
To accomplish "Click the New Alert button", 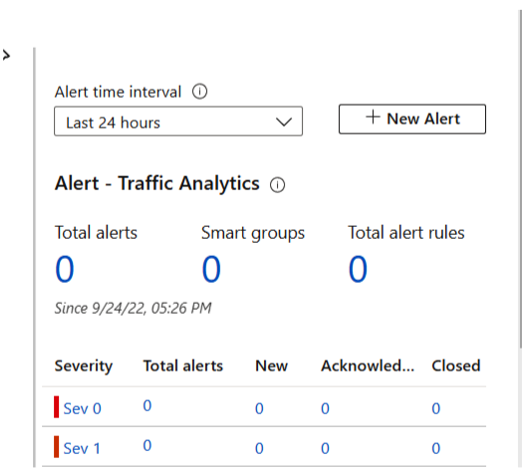I will click(412, 119).
